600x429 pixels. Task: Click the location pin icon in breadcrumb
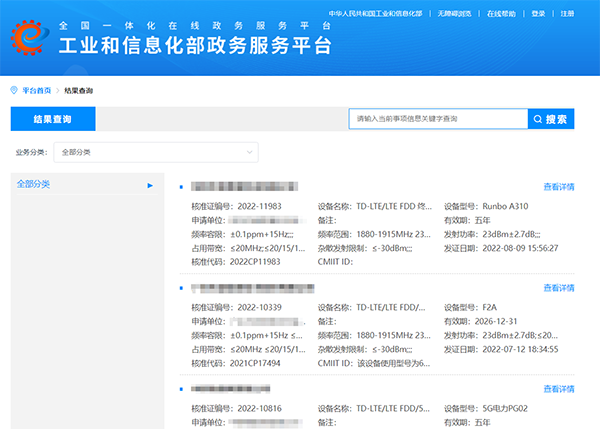pos(13,90)
